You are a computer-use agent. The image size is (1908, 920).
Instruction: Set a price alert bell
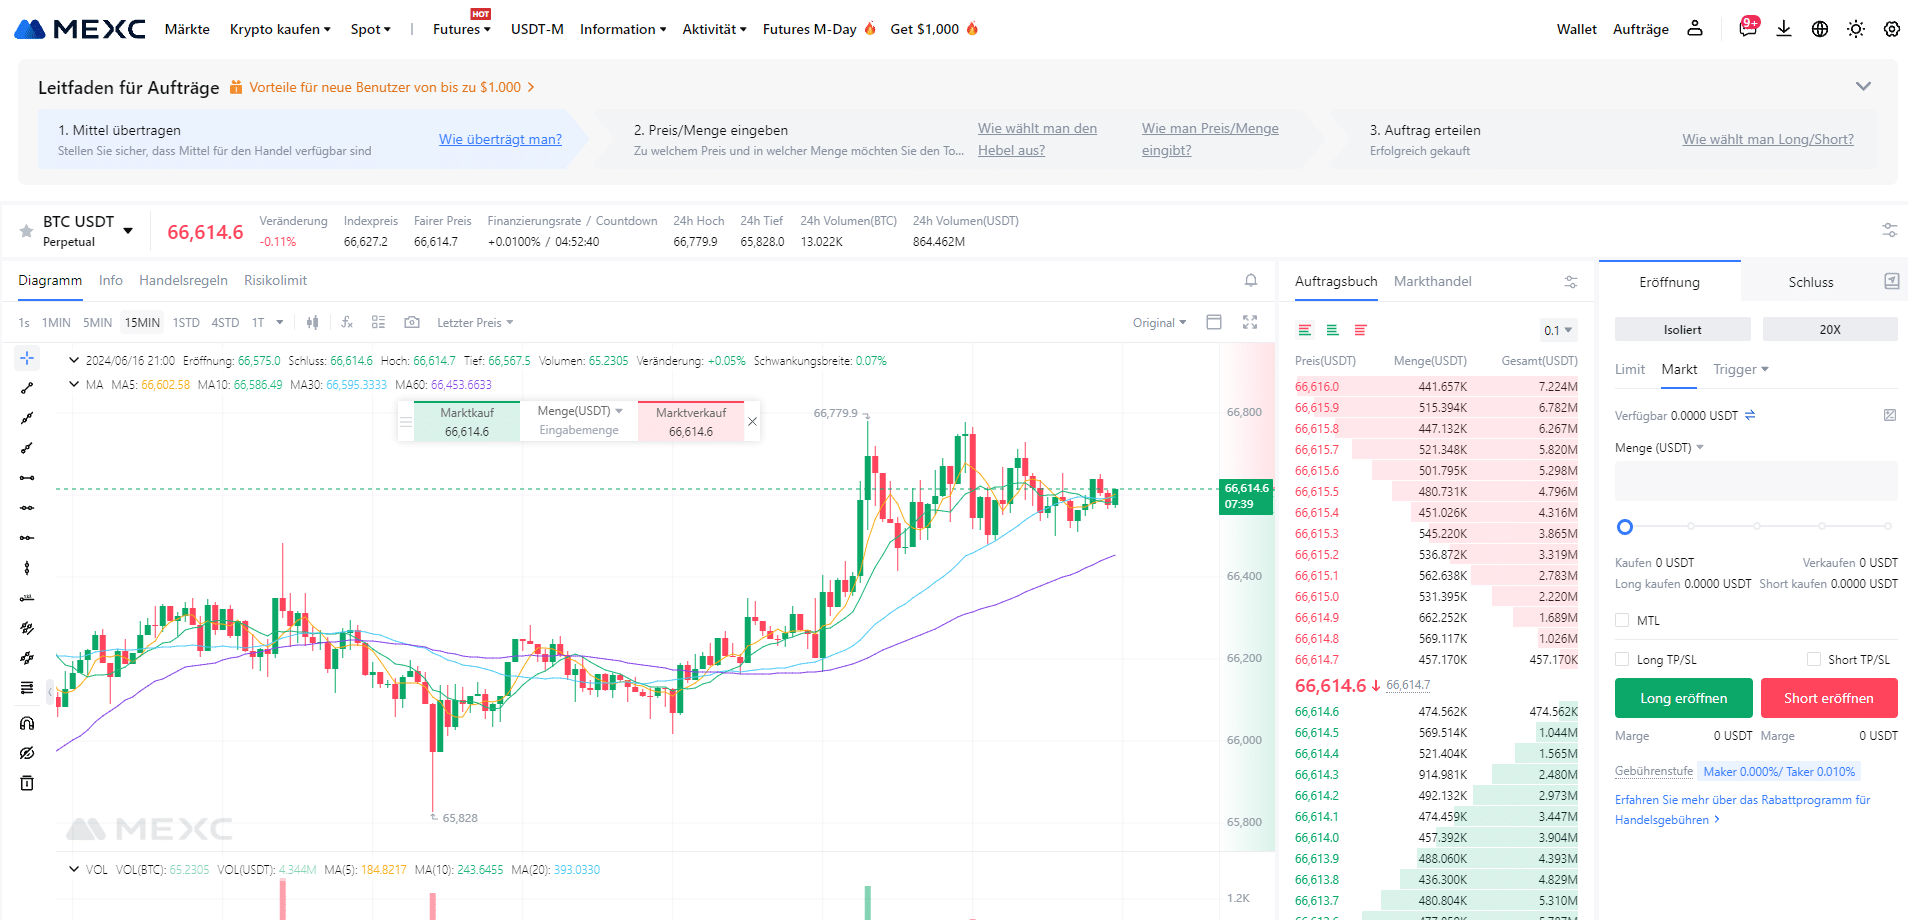pyautogui.click(x=1251, y=281)
